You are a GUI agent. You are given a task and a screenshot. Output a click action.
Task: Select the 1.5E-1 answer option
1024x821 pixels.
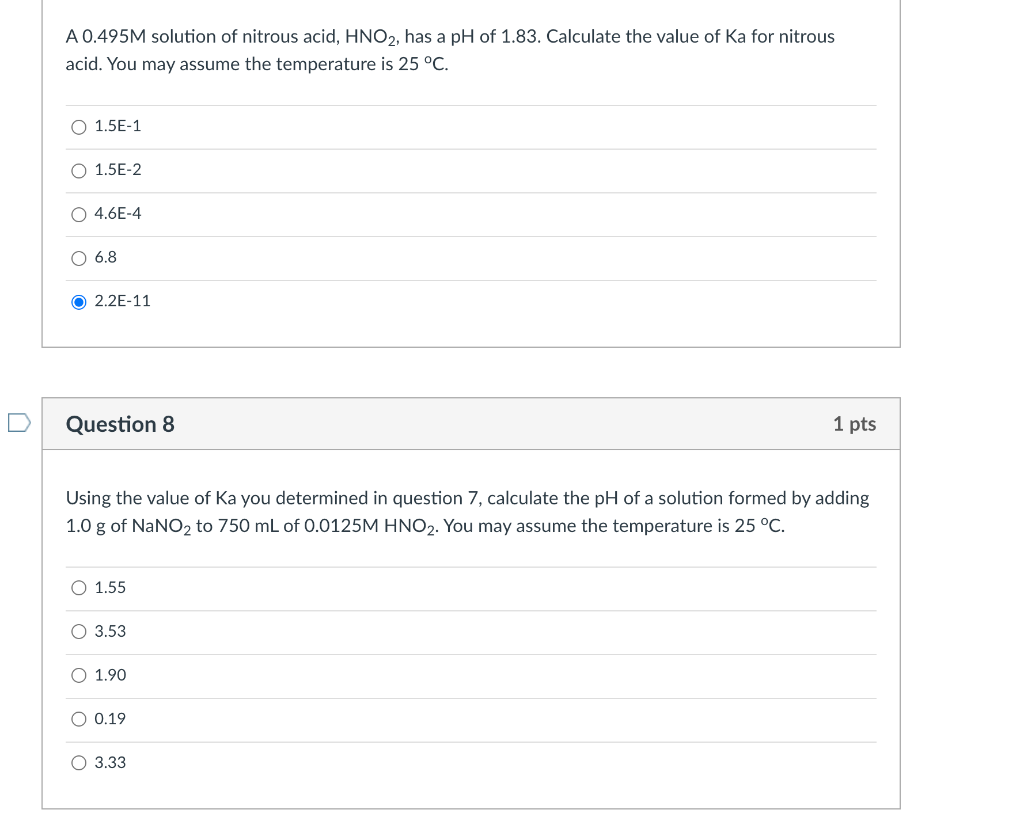coord(79,126)
